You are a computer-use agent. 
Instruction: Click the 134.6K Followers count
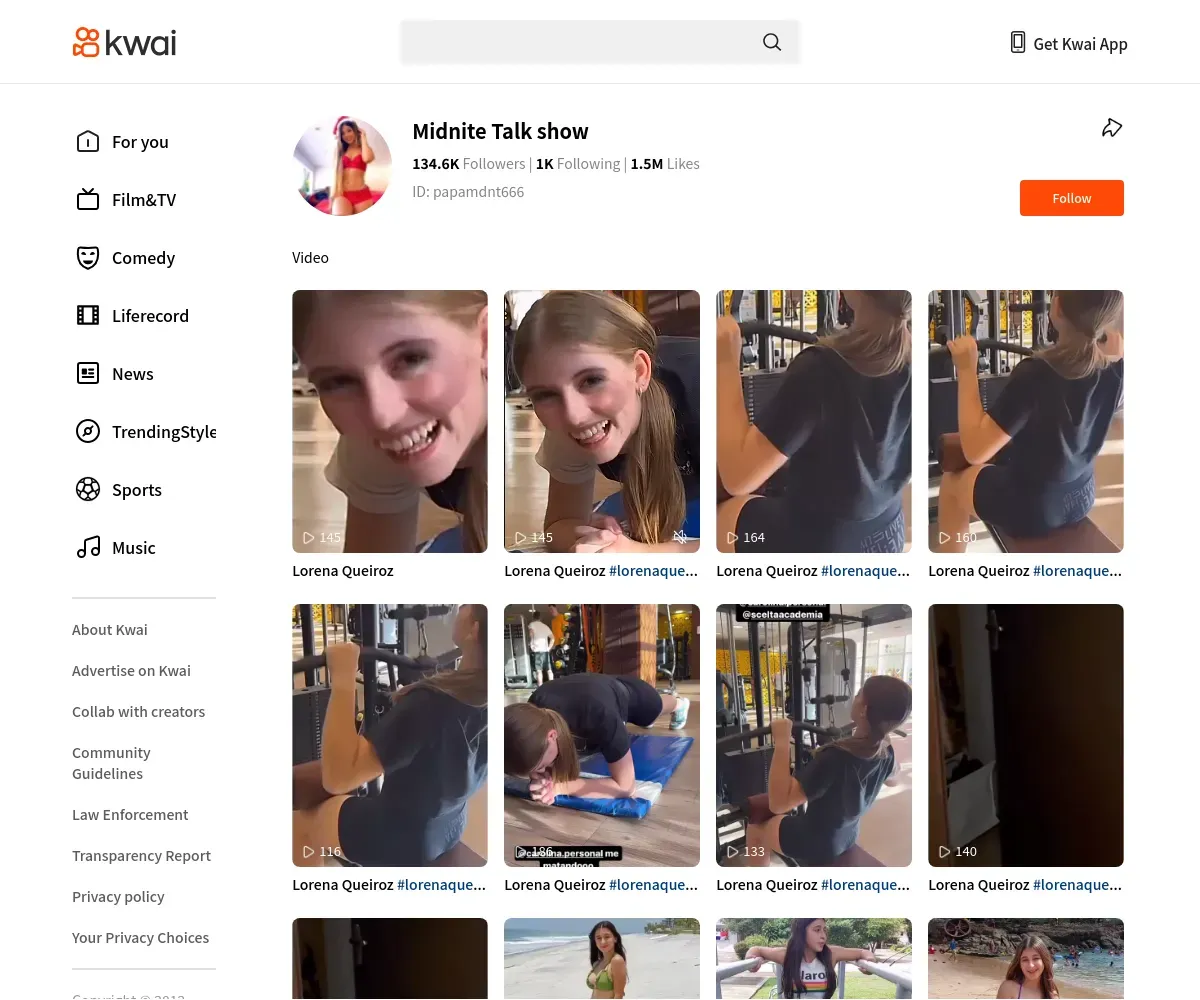(469, 164)
